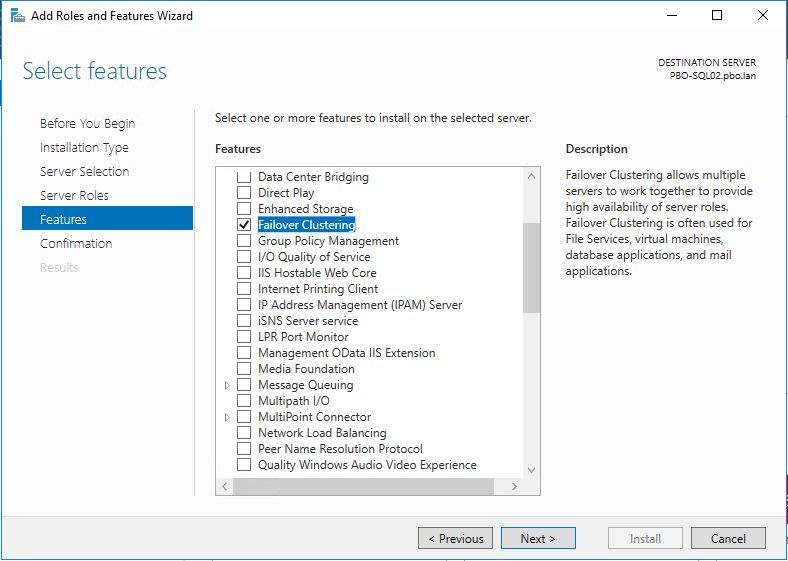Open the Confirmation step in sidebar
Image resolution: width=788 pixels, height=561 pixels.
pos(76,244)
